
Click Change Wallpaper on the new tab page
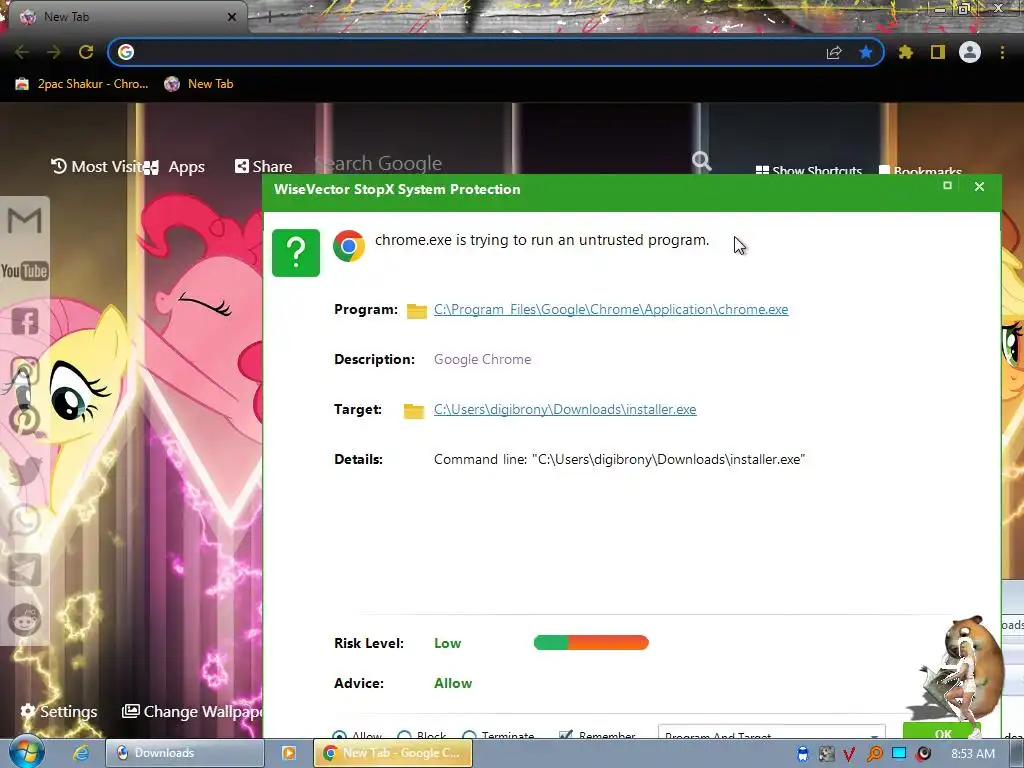click(x=192, y=711)
